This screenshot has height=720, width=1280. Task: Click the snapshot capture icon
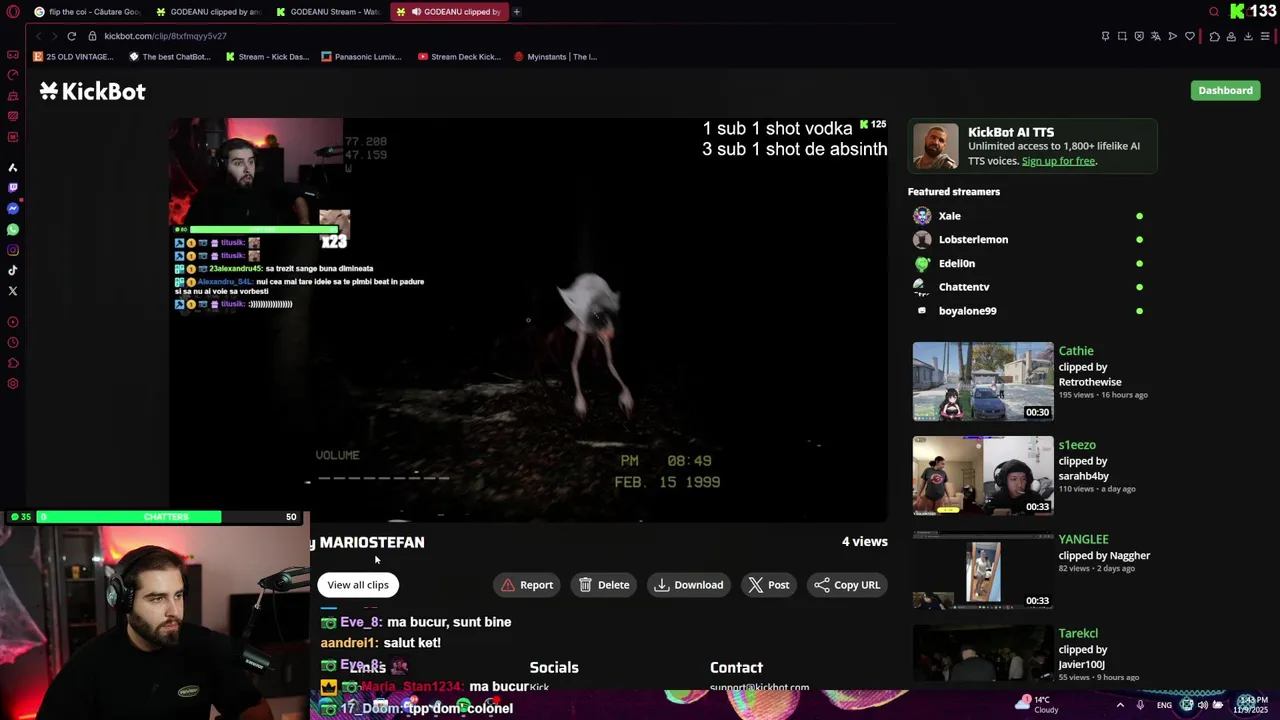[x=1122, y=36]
